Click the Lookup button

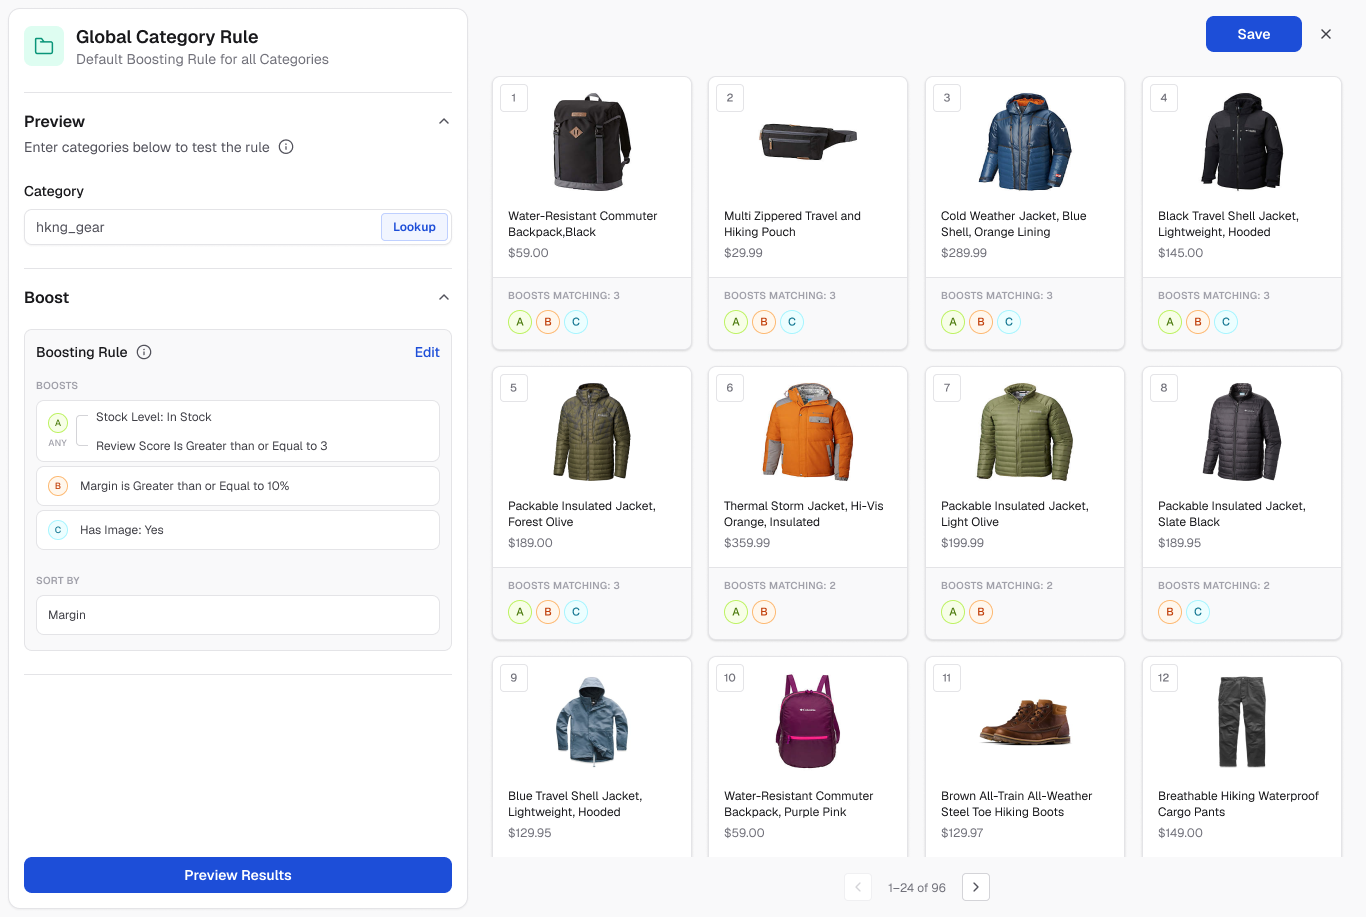414,227
